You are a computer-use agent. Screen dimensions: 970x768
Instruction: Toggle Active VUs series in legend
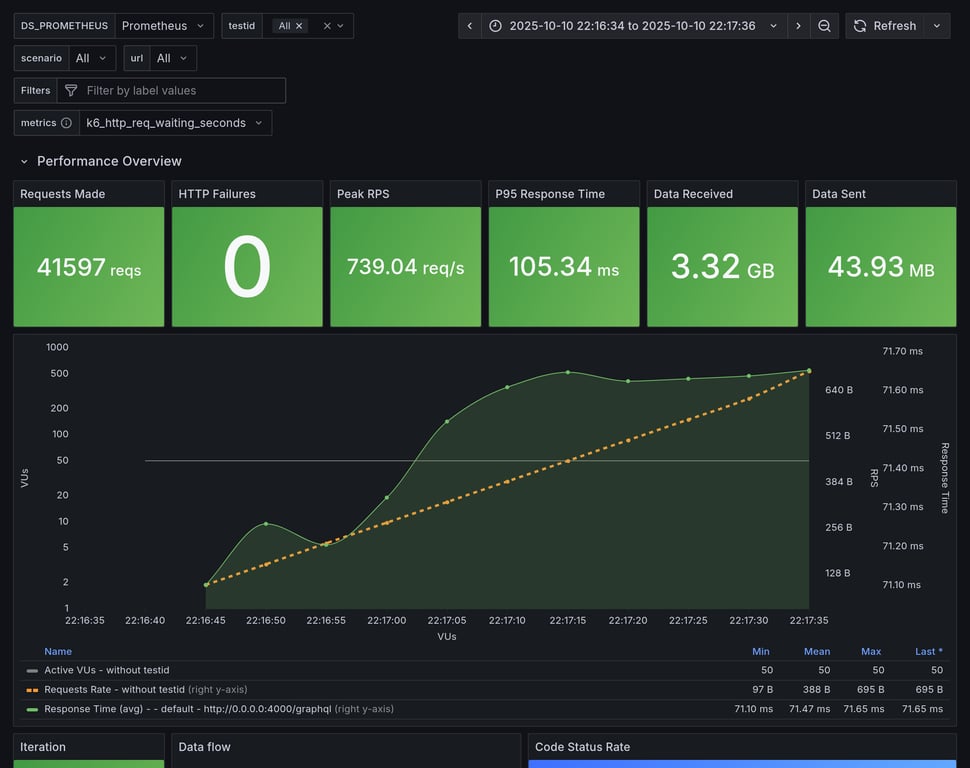pyautogui.click(x=106, y=670)
